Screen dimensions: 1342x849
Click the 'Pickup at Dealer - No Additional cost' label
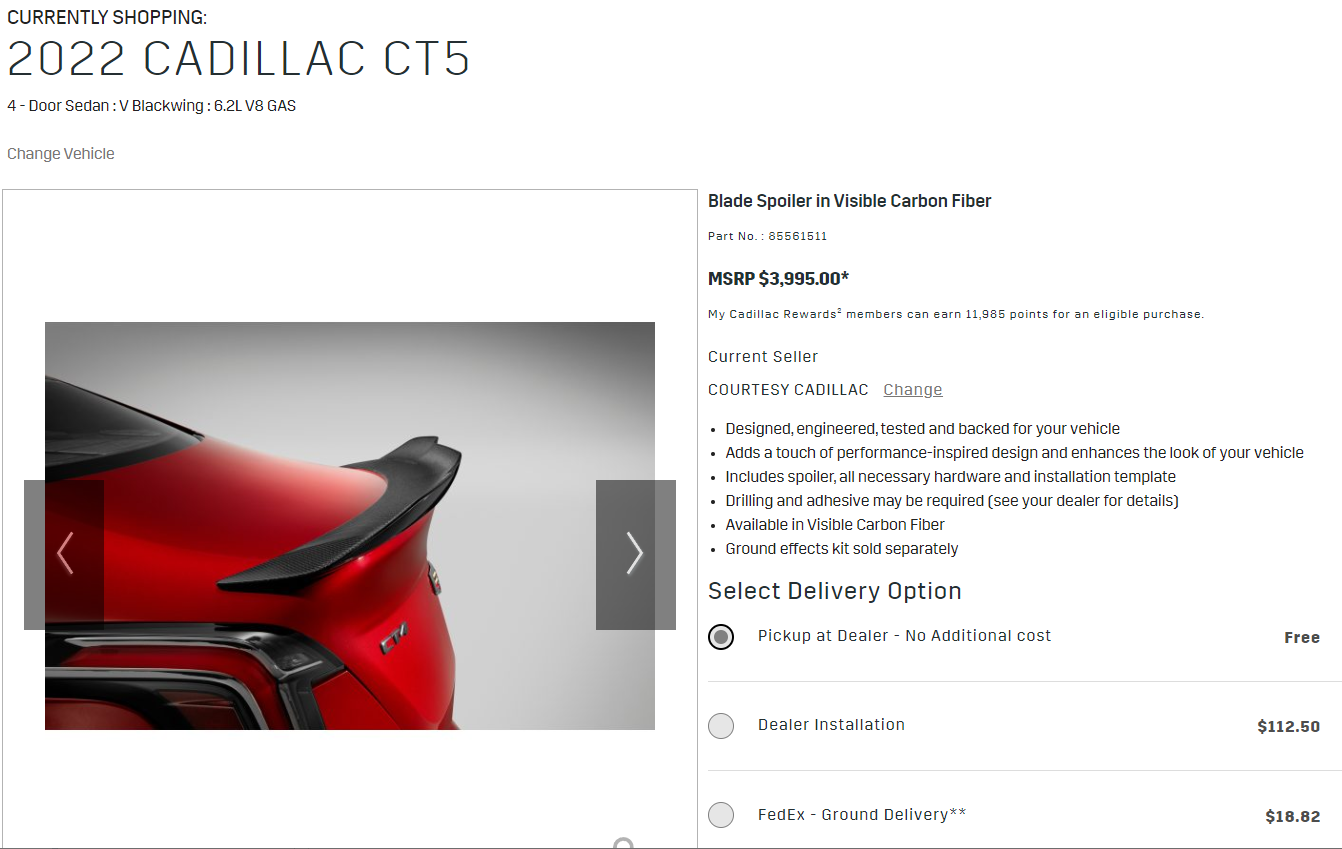(x=905, y=636)
